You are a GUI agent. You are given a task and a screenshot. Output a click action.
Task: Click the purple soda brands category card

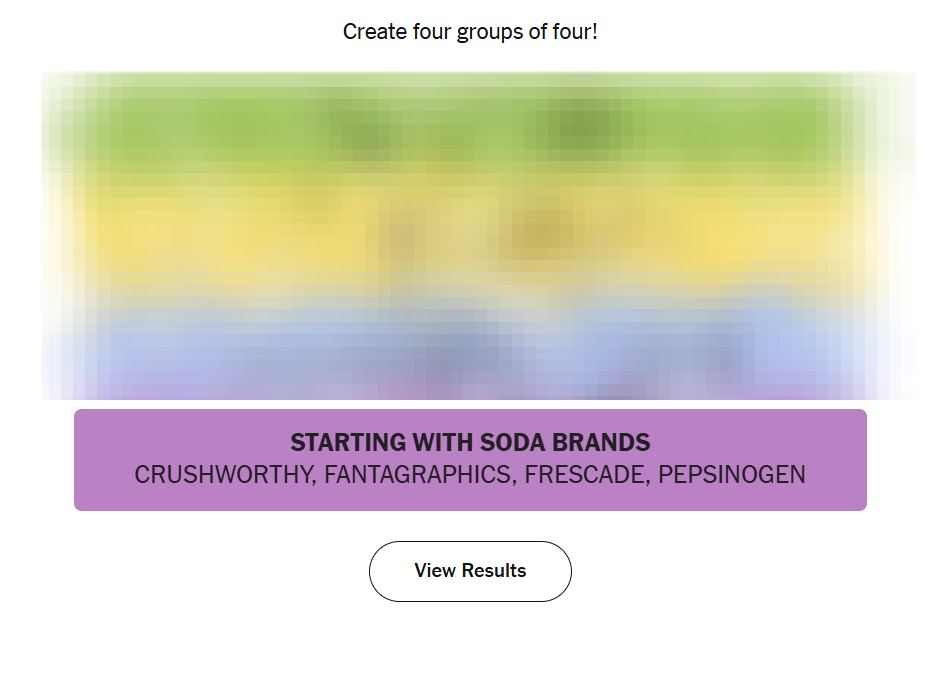click(x=470, y=459)
